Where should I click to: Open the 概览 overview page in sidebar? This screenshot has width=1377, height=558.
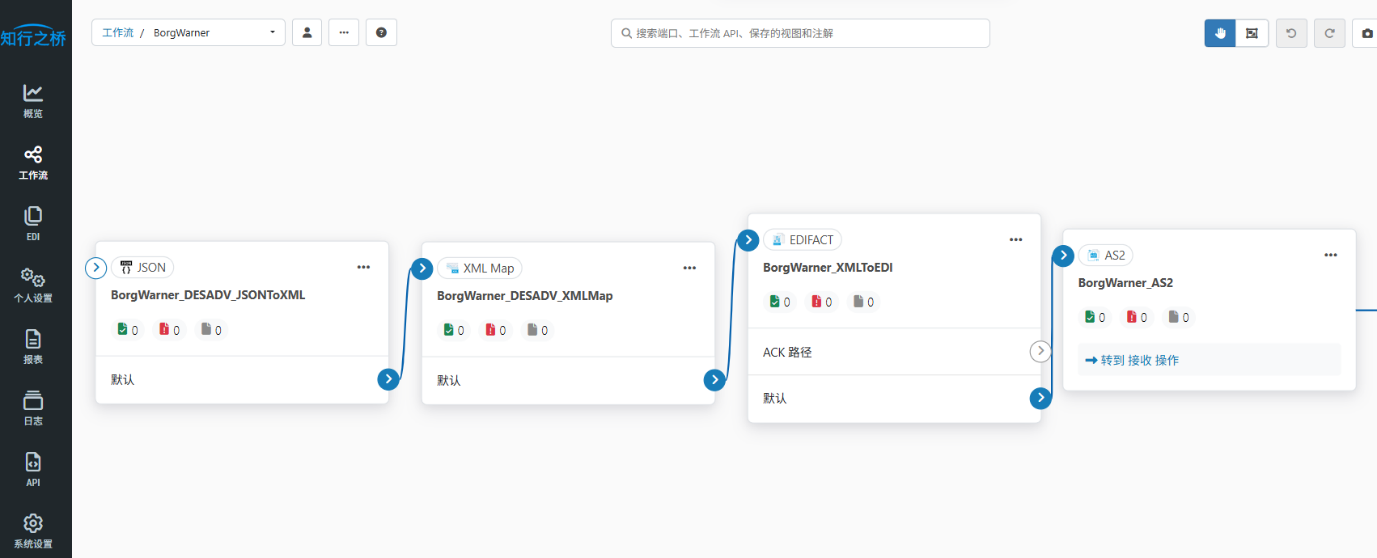34,101
